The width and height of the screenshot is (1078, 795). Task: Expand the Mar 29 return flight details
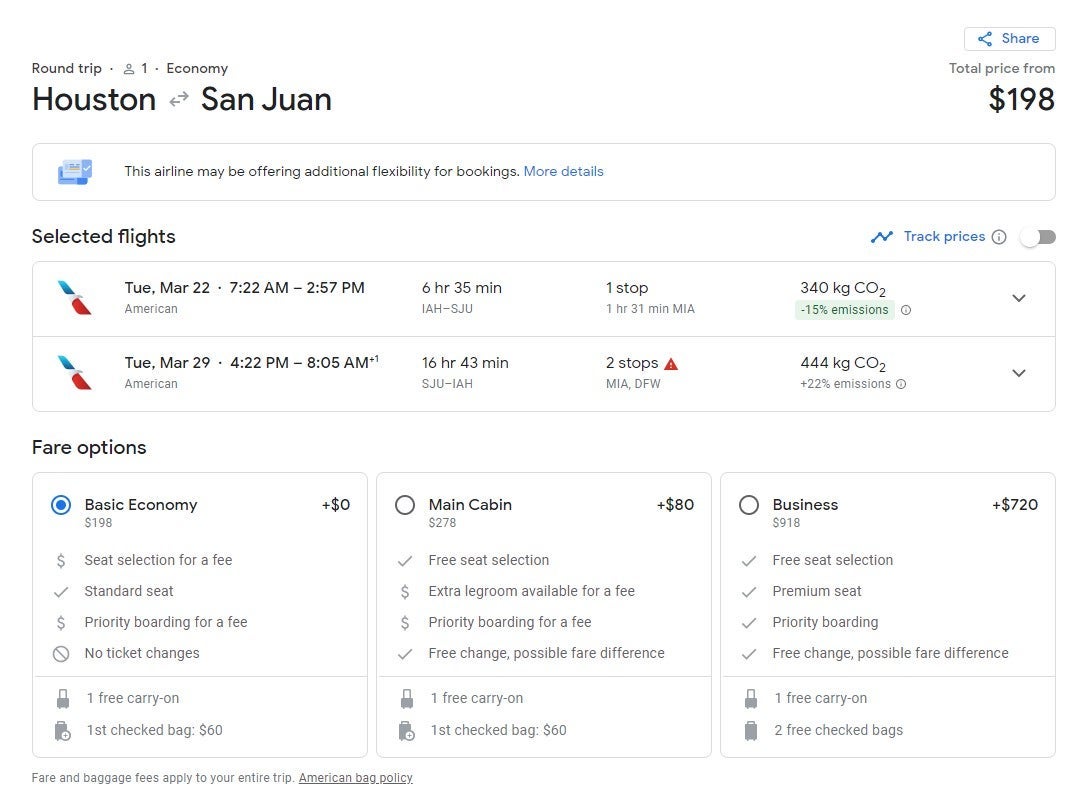(x=1018, y=373)
